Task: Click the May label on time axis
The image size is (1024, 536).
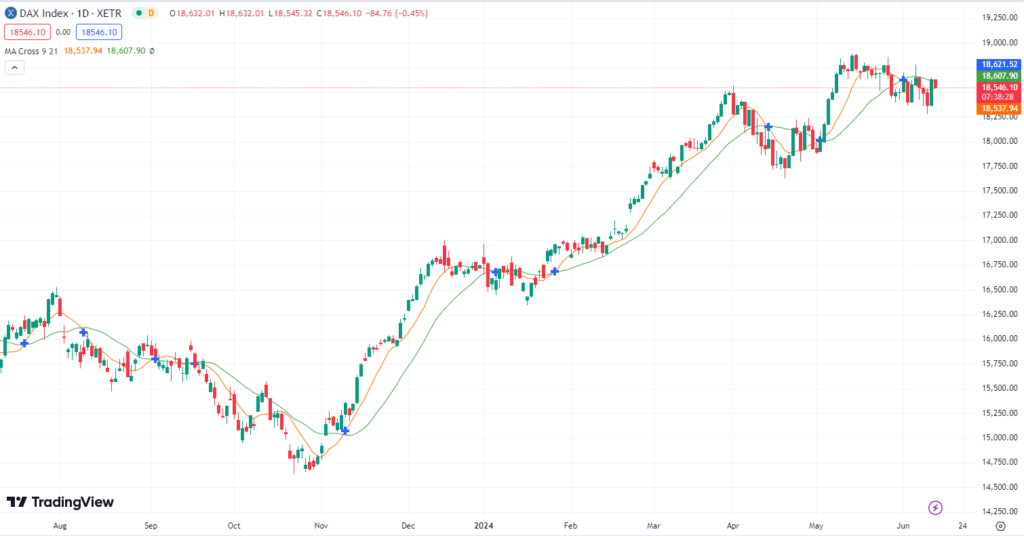Action: pyautogui.click(x=816, y=526)
